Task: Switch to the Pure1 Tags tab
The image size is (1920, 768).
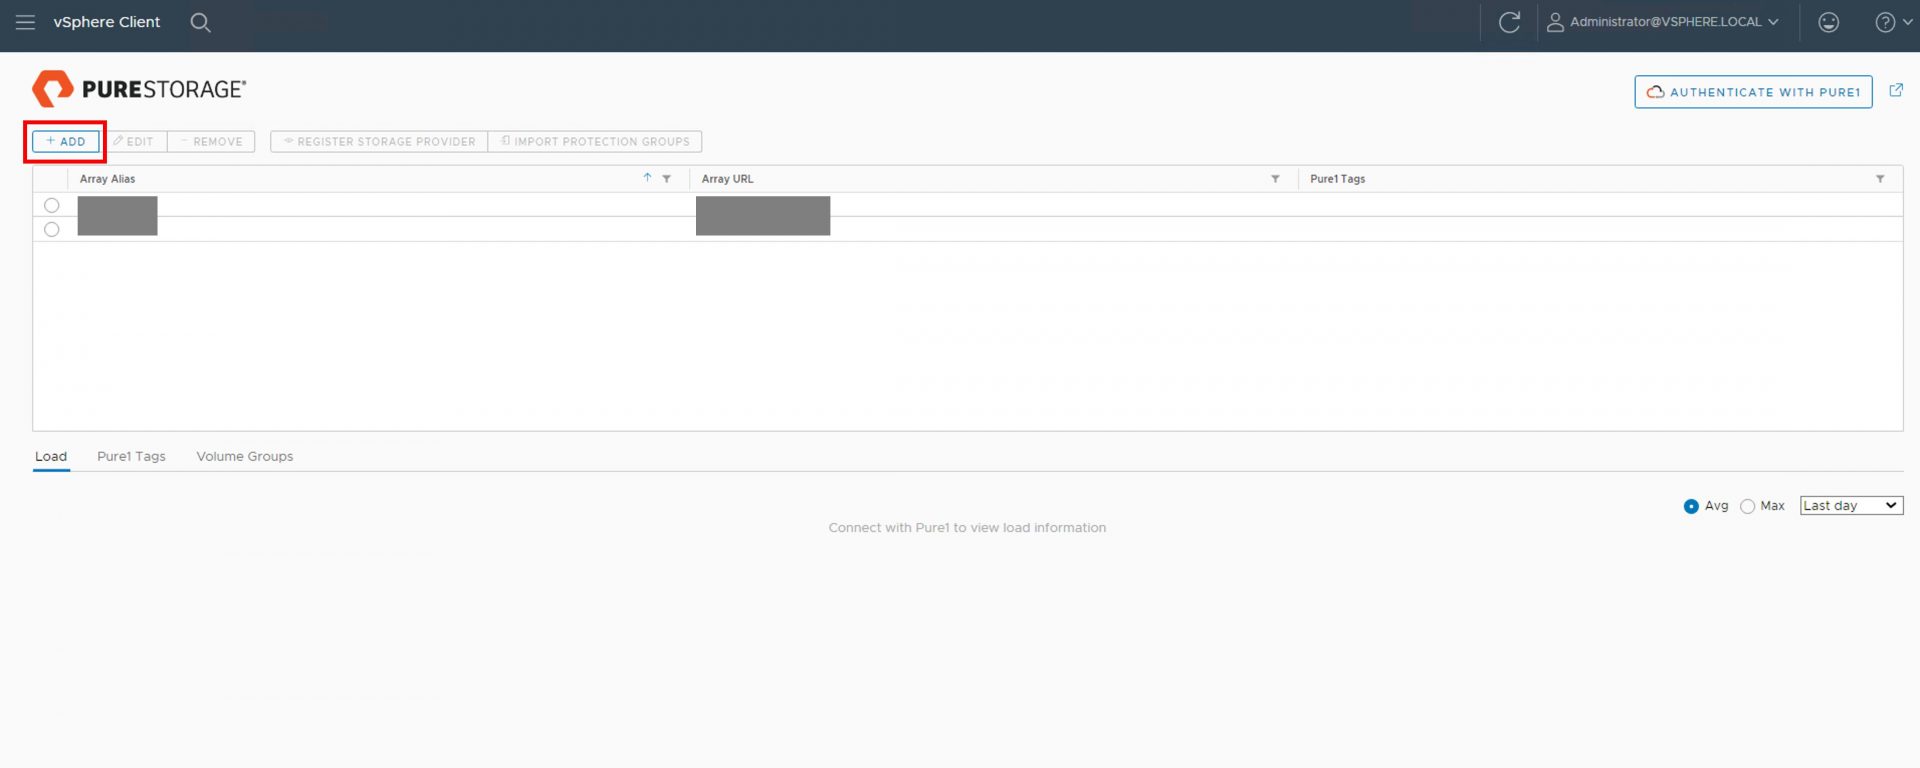Action: click(131, 456)
